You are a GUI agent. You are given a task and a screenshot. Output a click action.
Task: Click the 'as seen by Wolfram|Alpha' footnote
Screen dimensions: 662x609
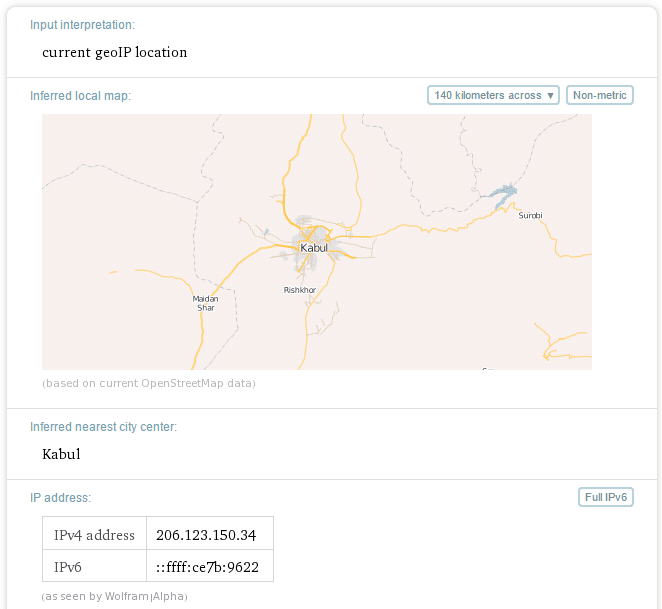point(114,596)
